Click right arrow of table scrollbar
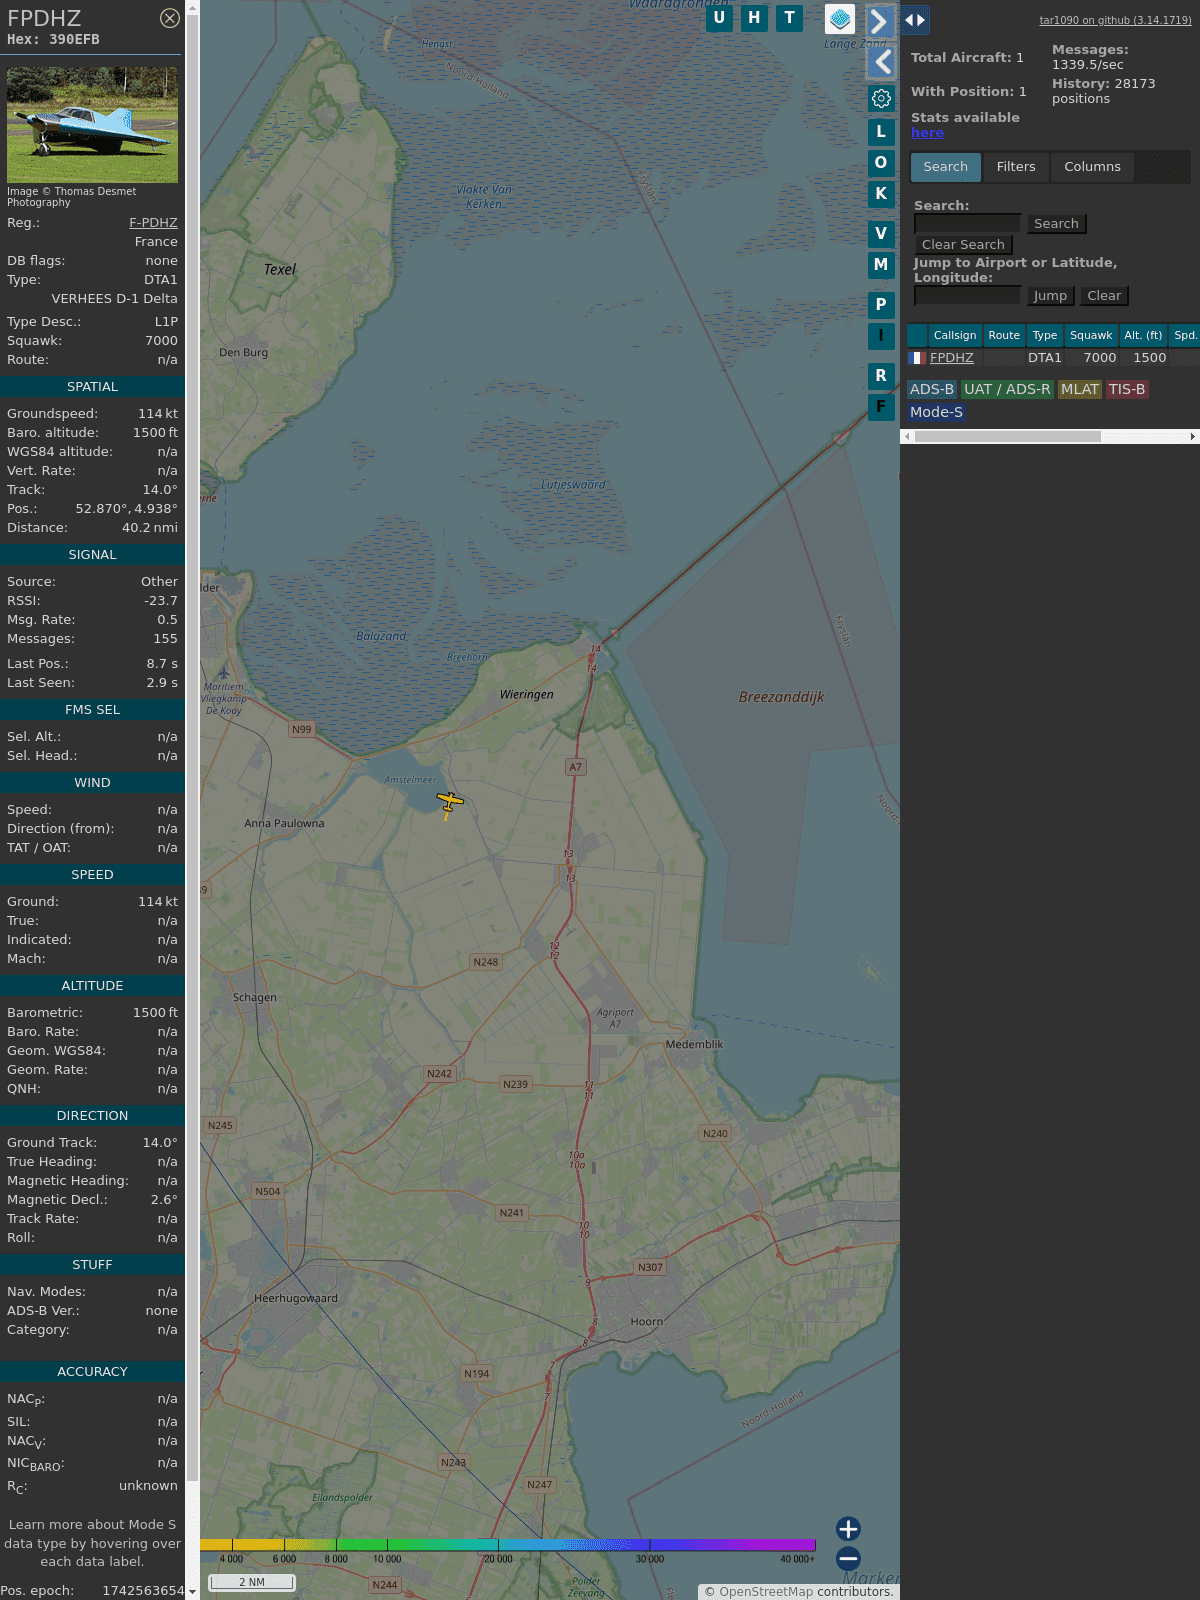This screenshot has height=1600, width=1200. coord(1193,436)
